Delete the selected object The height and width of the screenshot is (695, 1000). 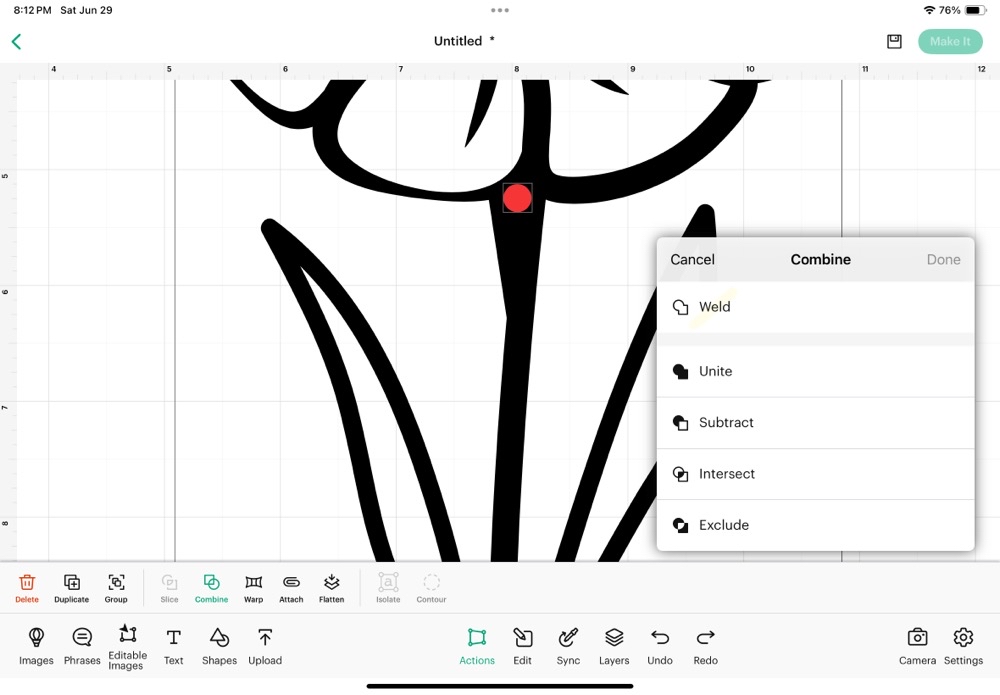pos(27,588)
